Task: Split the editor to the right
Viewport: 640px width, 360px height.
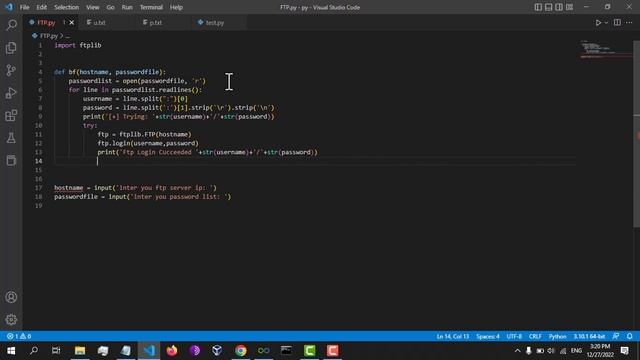Action: click(x=617, y=23)
